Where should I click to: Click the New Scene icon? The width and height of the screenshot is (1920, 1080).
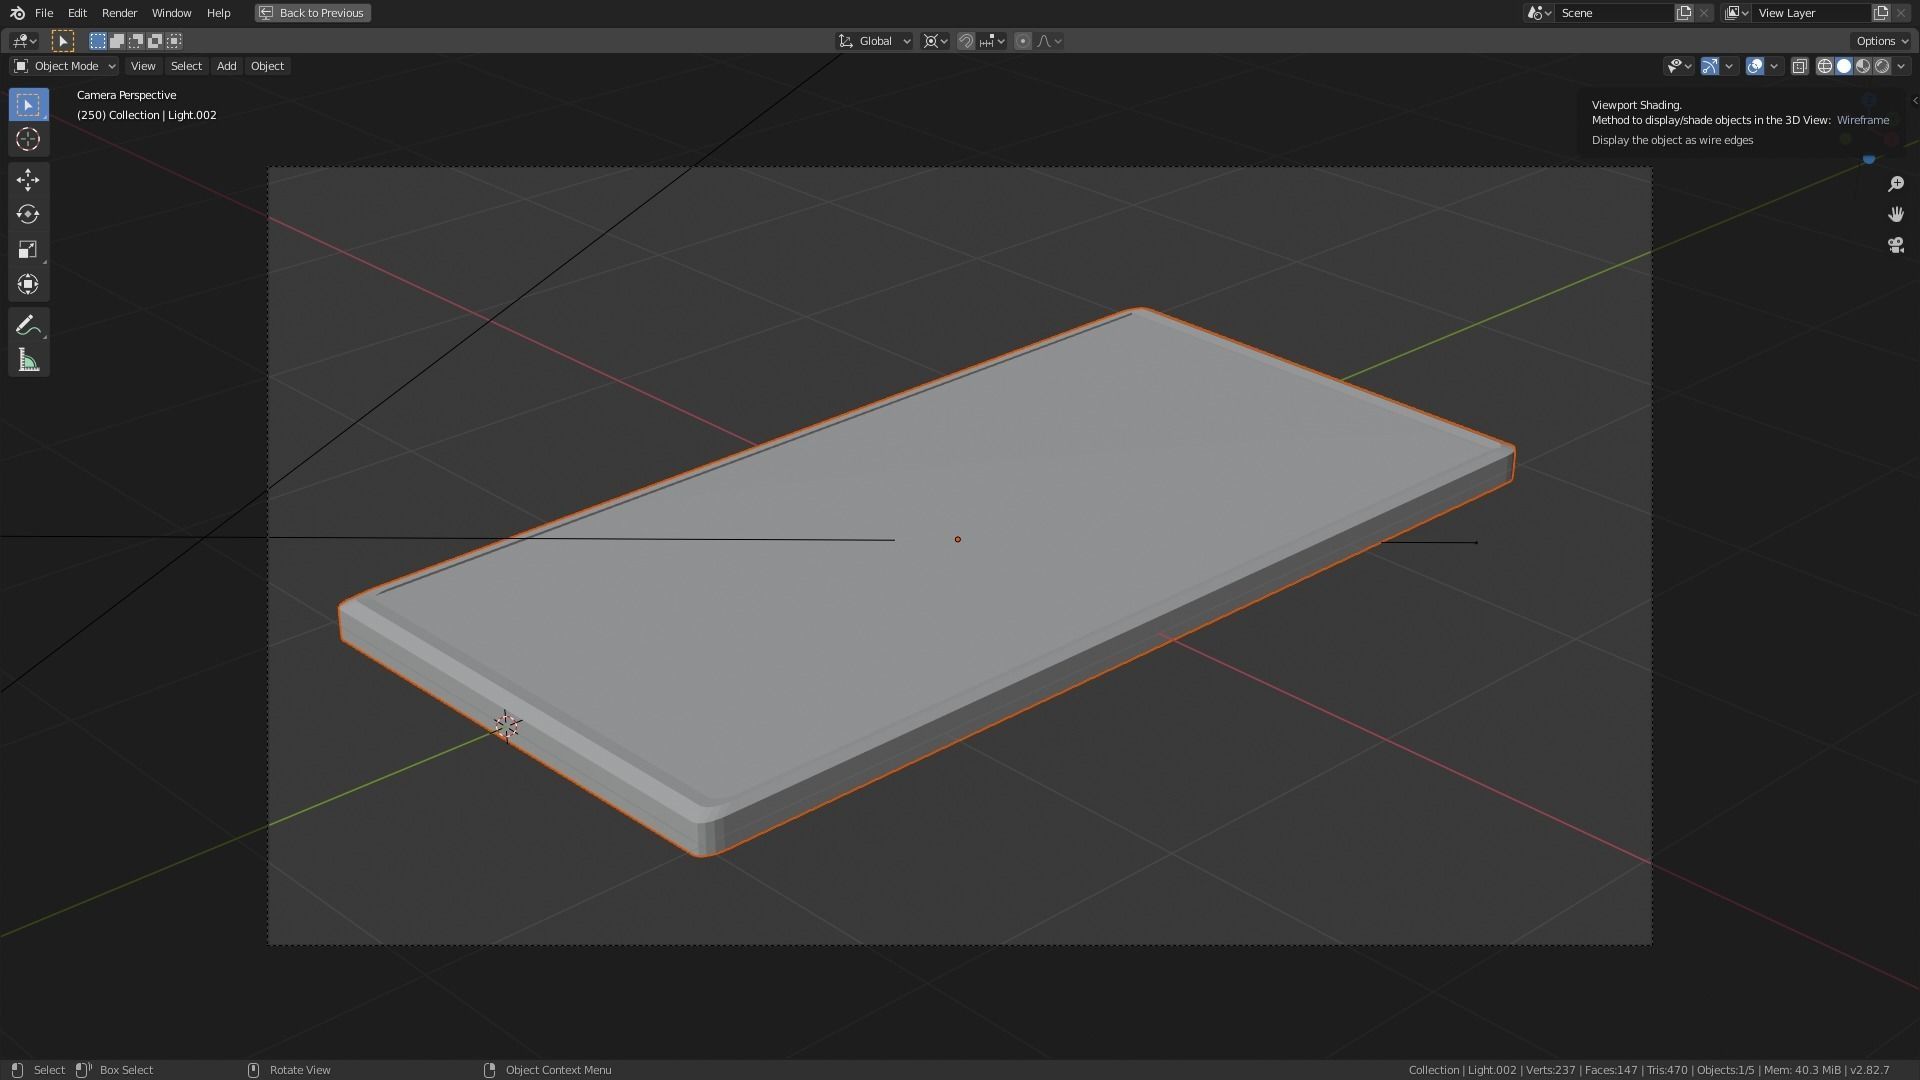point(1684,13)
